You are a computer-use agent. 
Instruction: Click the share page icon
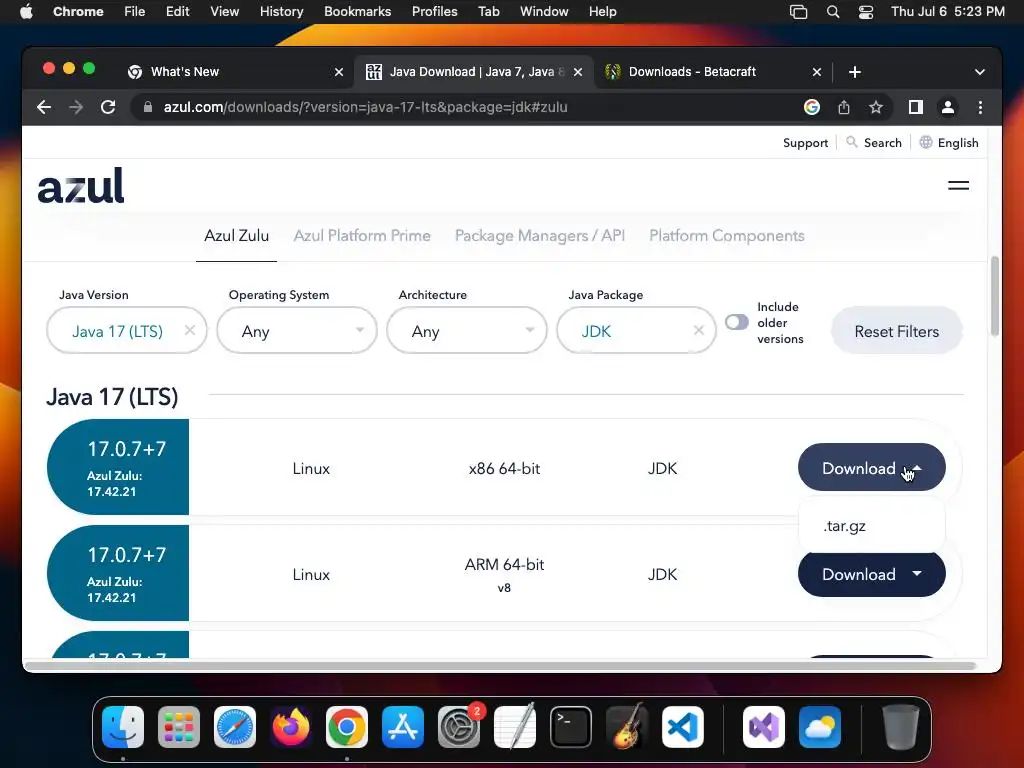844,107
